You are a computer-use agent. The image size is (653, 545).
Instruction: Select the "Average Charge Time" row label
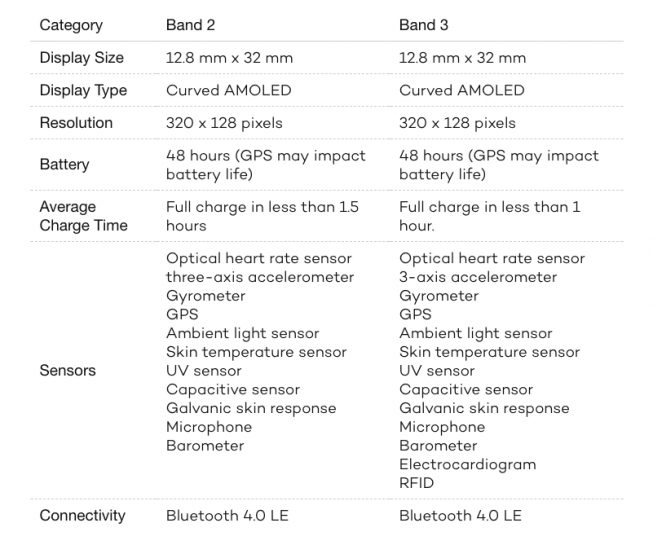(83, 216)
